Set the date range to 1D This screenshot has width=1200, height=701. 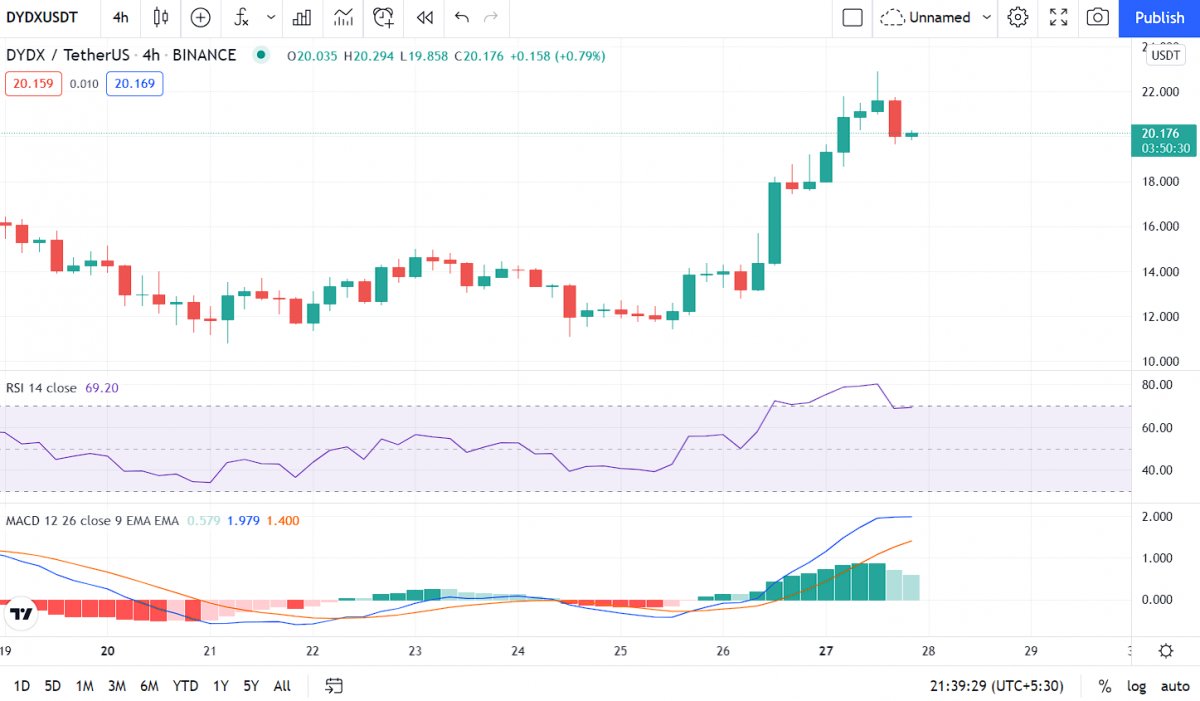21,686
